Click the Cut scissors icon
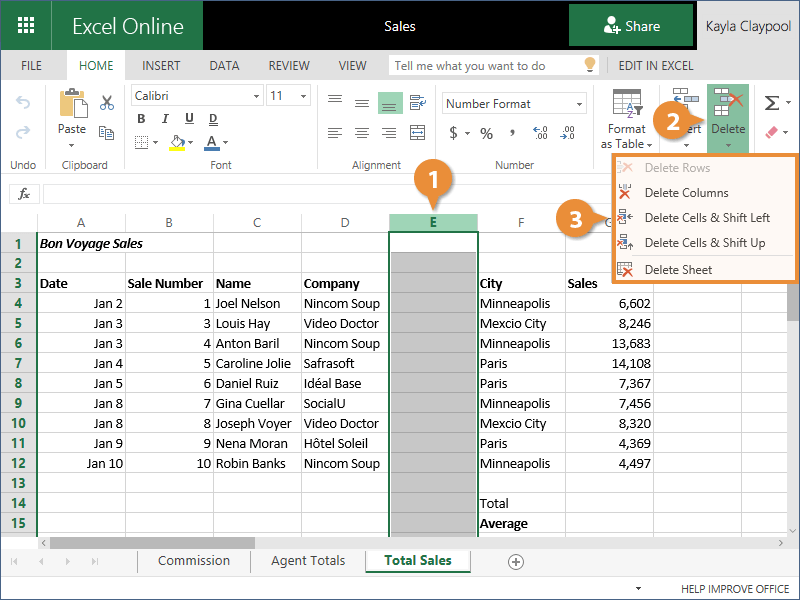The image size is (800, 600). 107,102
